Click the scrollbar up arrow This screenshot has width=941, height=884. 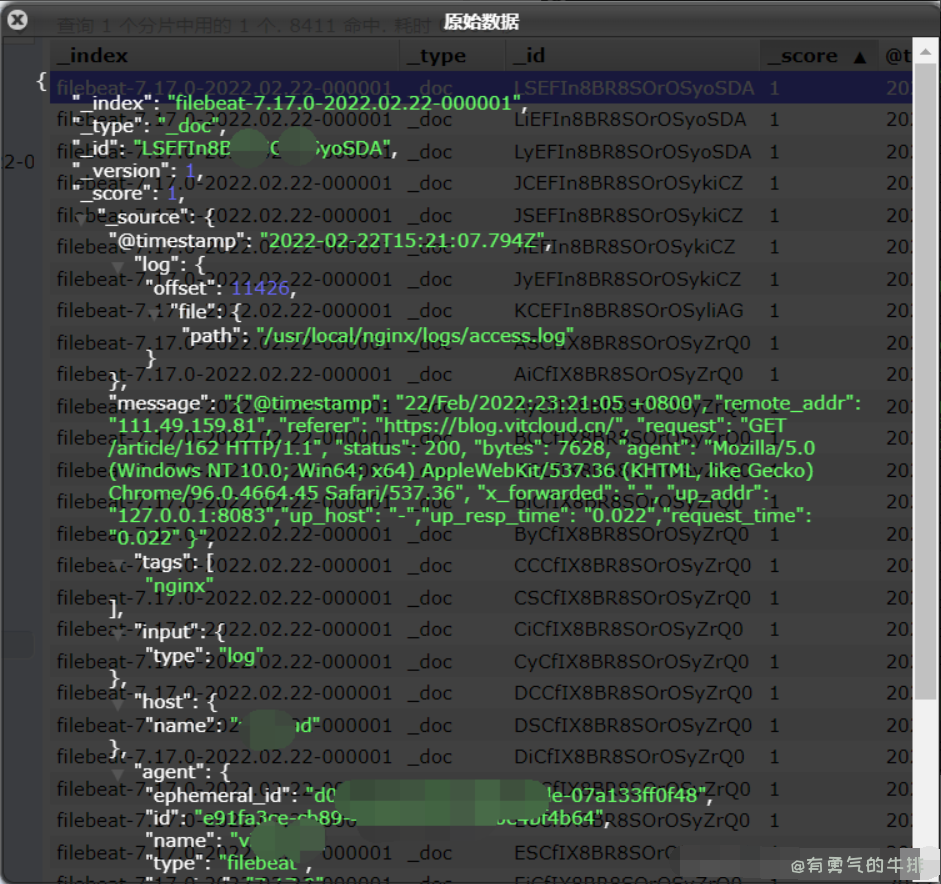[925, 52]
